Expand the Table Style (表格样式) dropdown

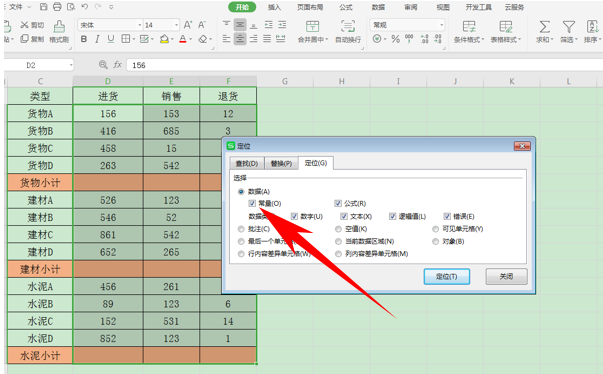tap(520, 39)
